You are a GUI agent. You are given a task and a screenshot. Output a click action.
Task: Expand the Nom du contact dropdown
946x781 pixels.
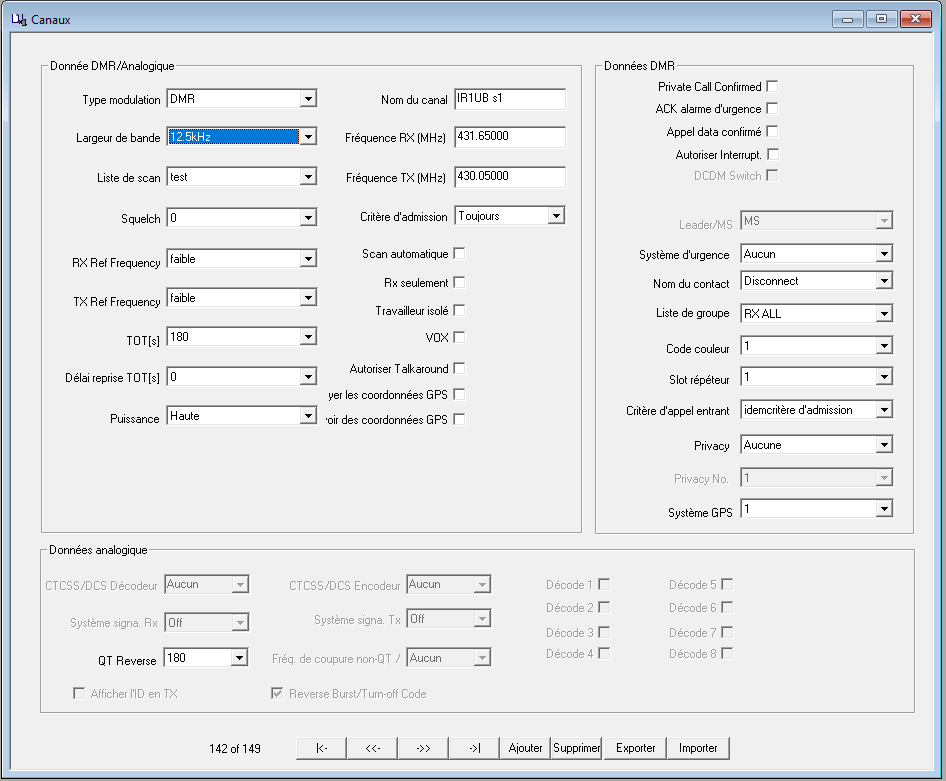click(x=884, y=281)
